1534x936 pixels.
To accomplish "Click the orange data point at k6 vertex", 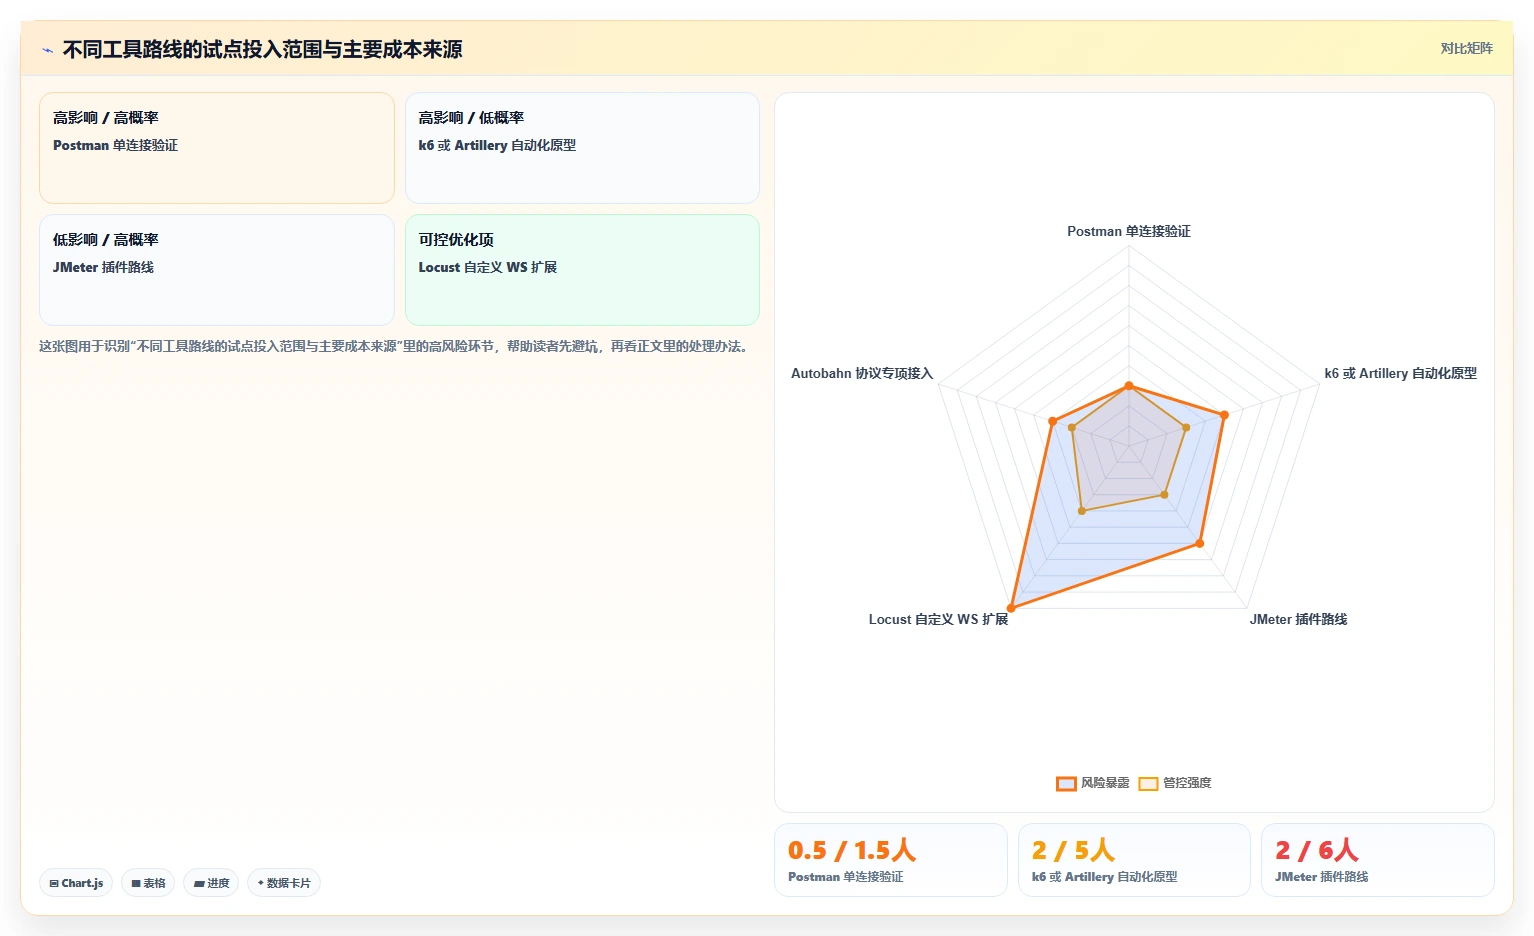I will pos(1224,414).
